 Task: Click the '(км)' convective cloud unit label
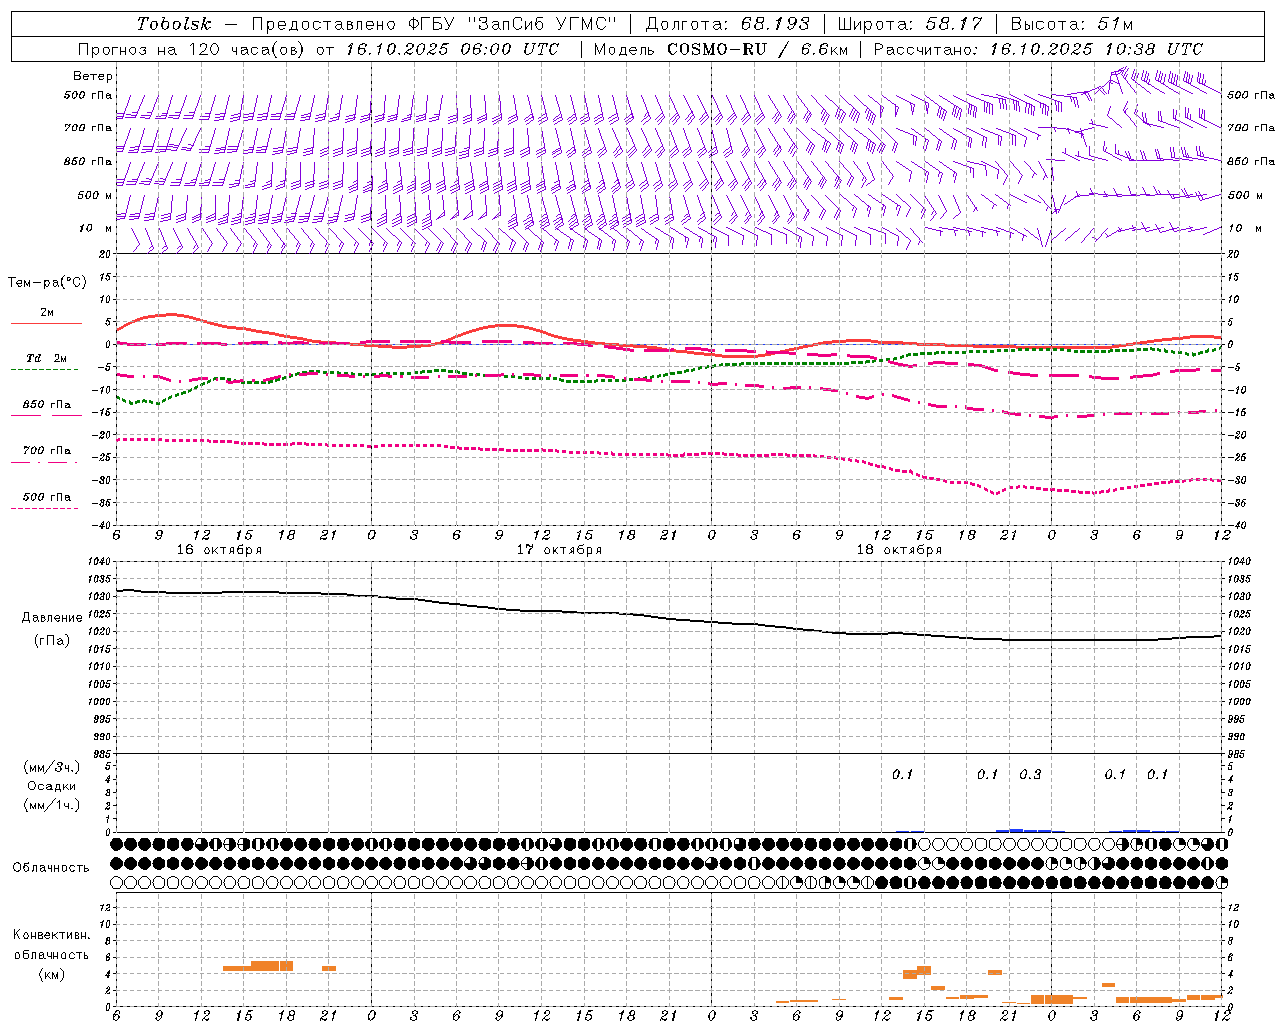pos(51,974)
